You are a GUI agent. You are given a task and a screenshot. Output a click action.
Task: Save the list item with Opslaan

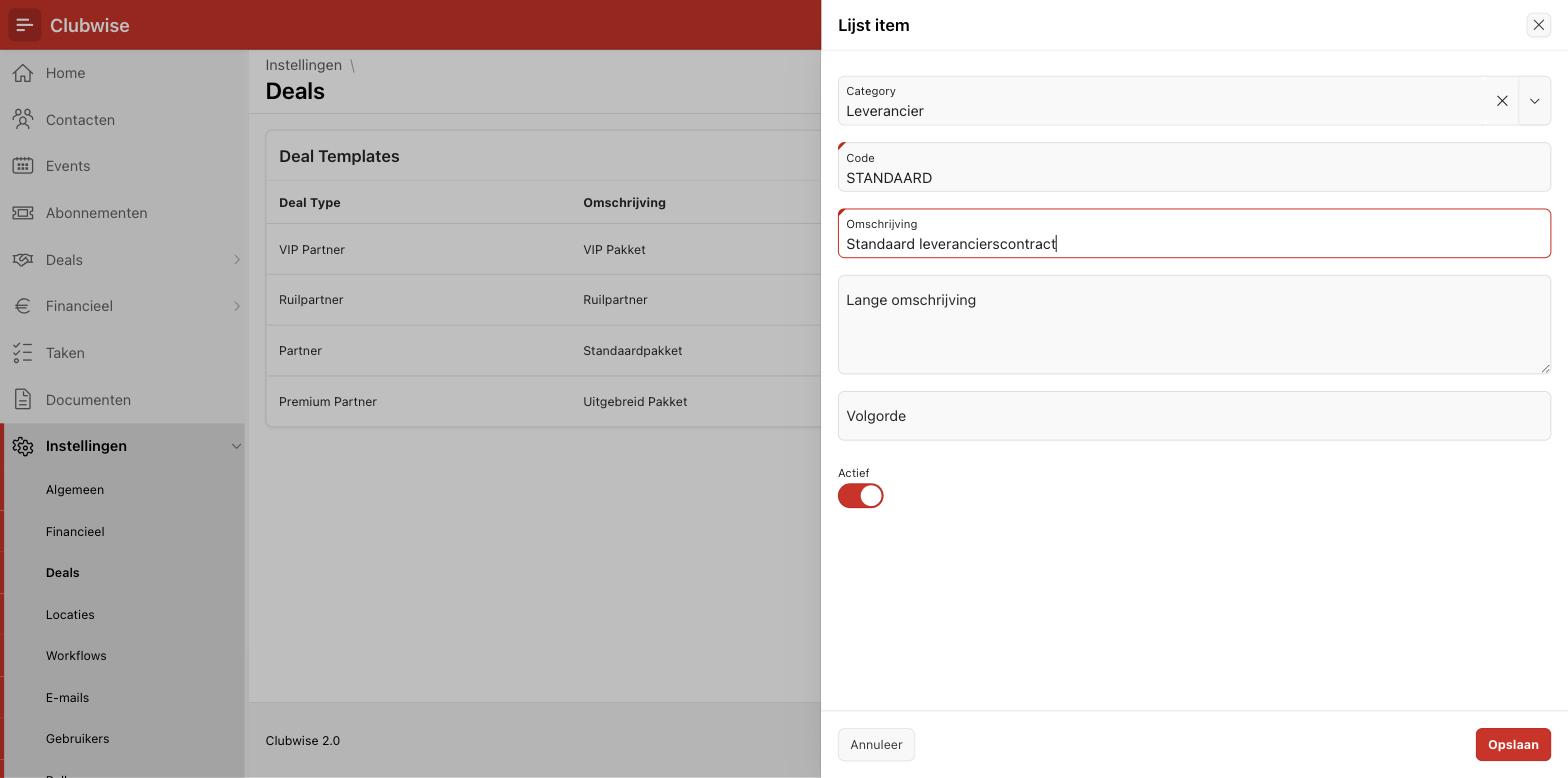1513,745
